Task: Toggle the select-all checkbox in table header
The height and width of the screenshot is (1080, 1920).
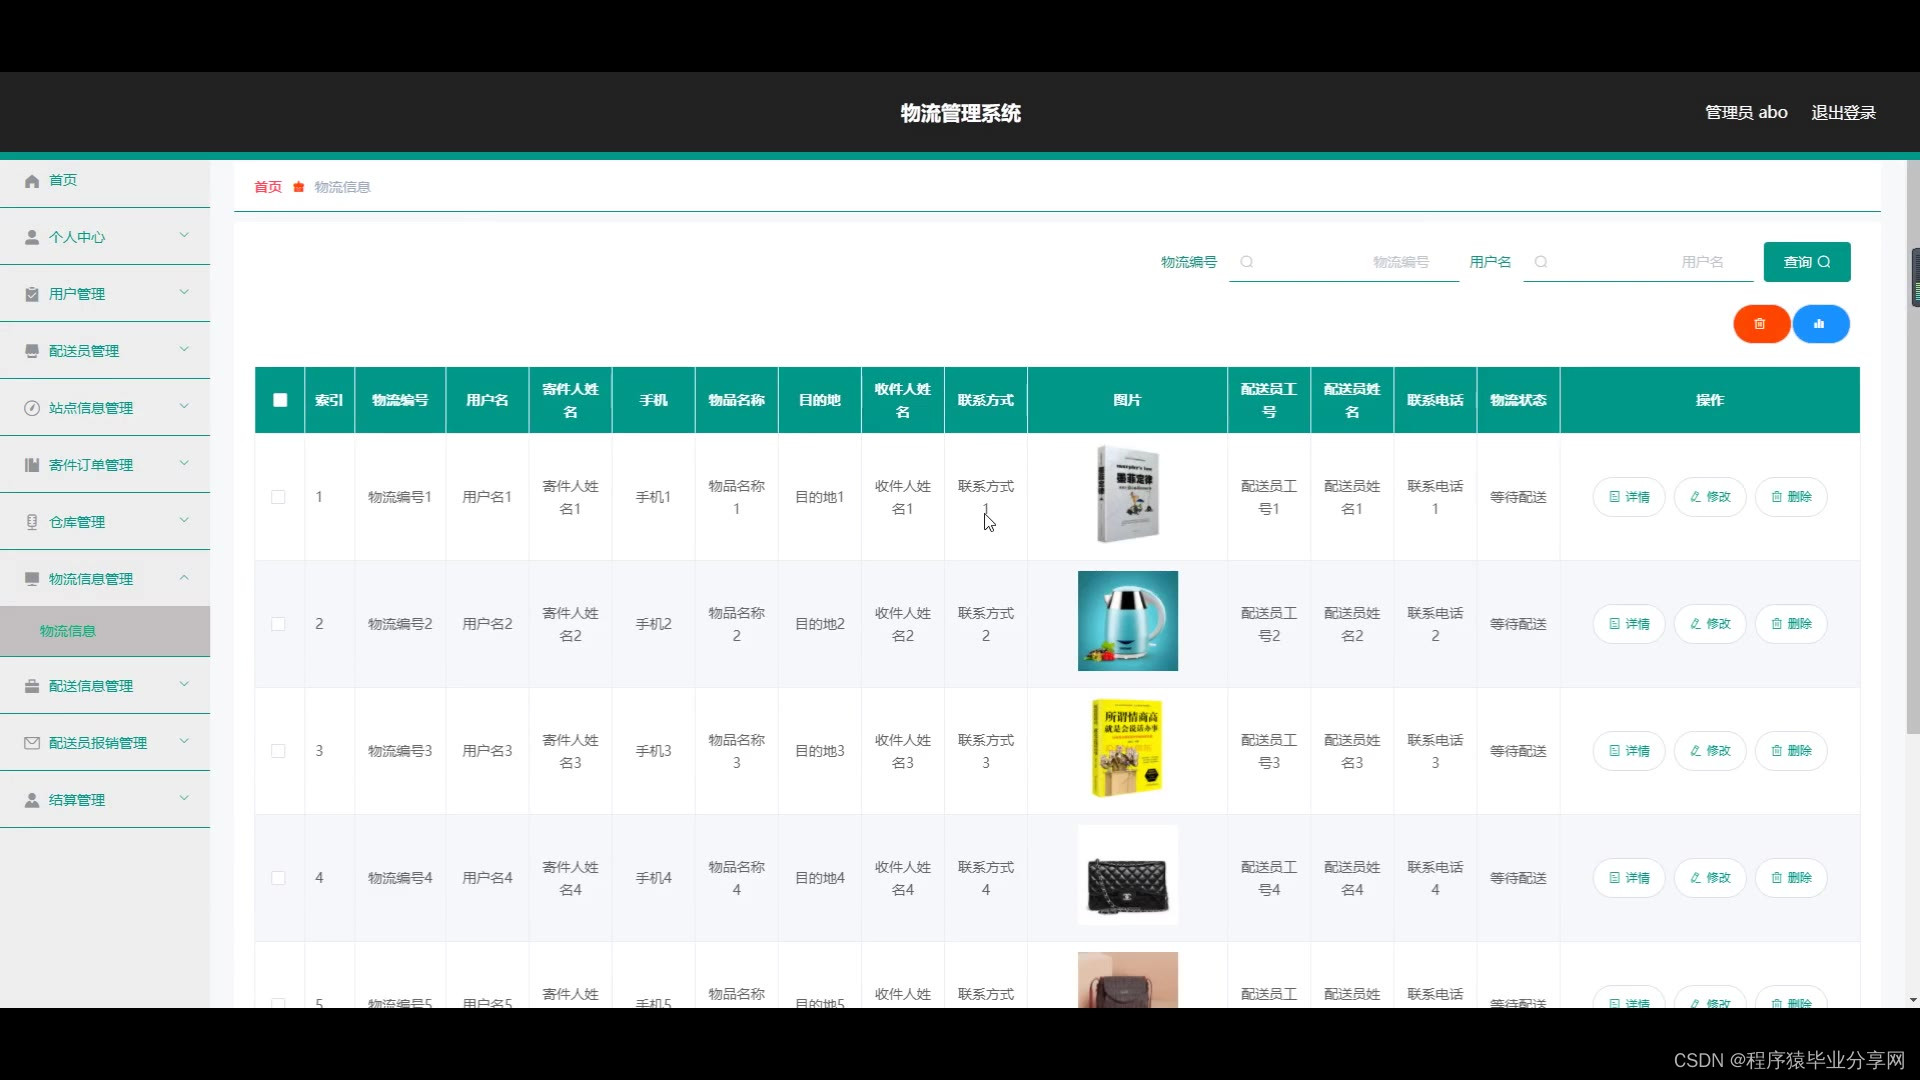Action: 280,400
